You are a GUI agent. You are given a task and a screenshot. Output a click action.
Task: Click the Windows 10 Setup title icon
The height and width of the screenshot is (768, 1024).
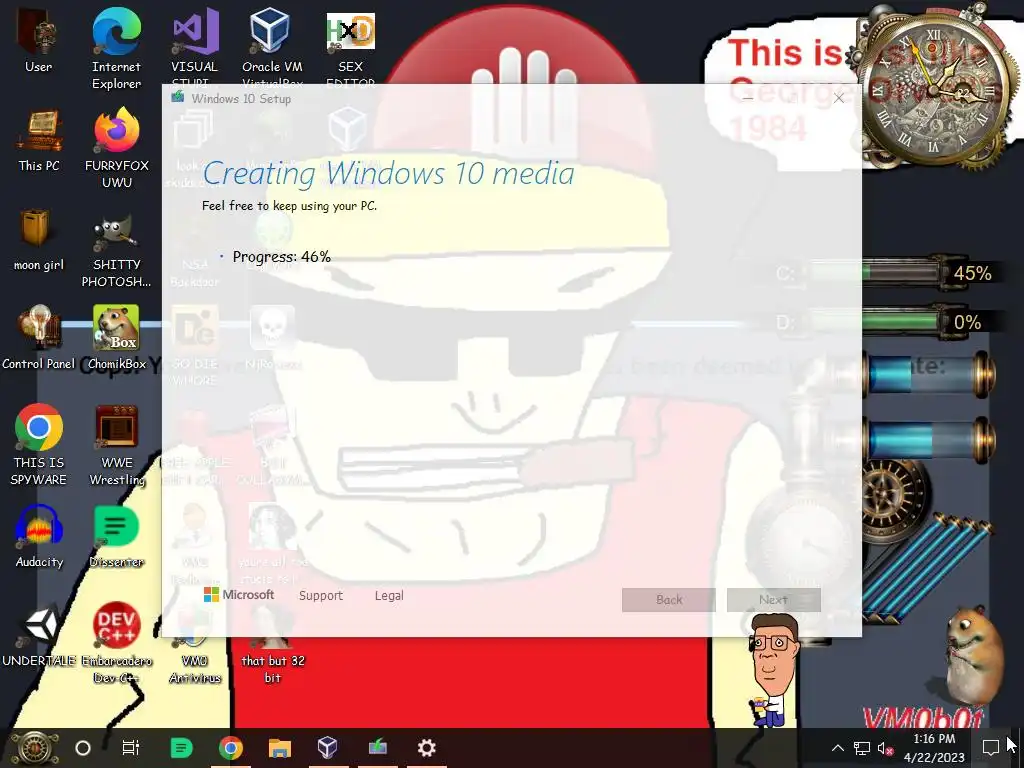[x=178, y=97]
